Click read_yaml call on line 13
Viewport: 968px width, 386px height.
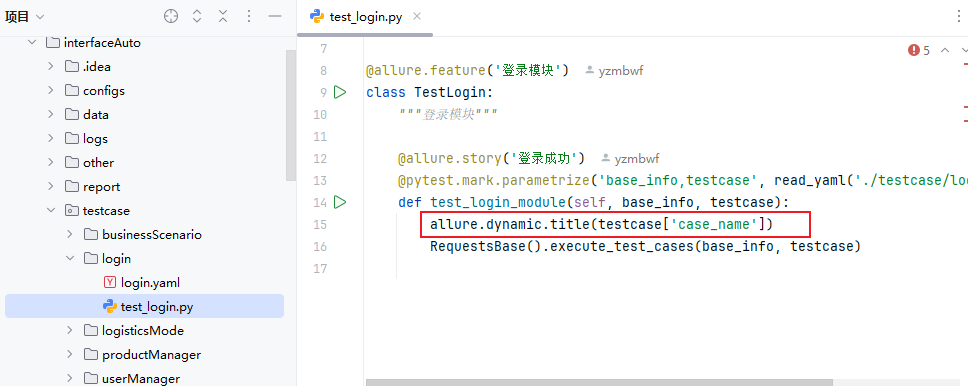click(x=811, y=180)
